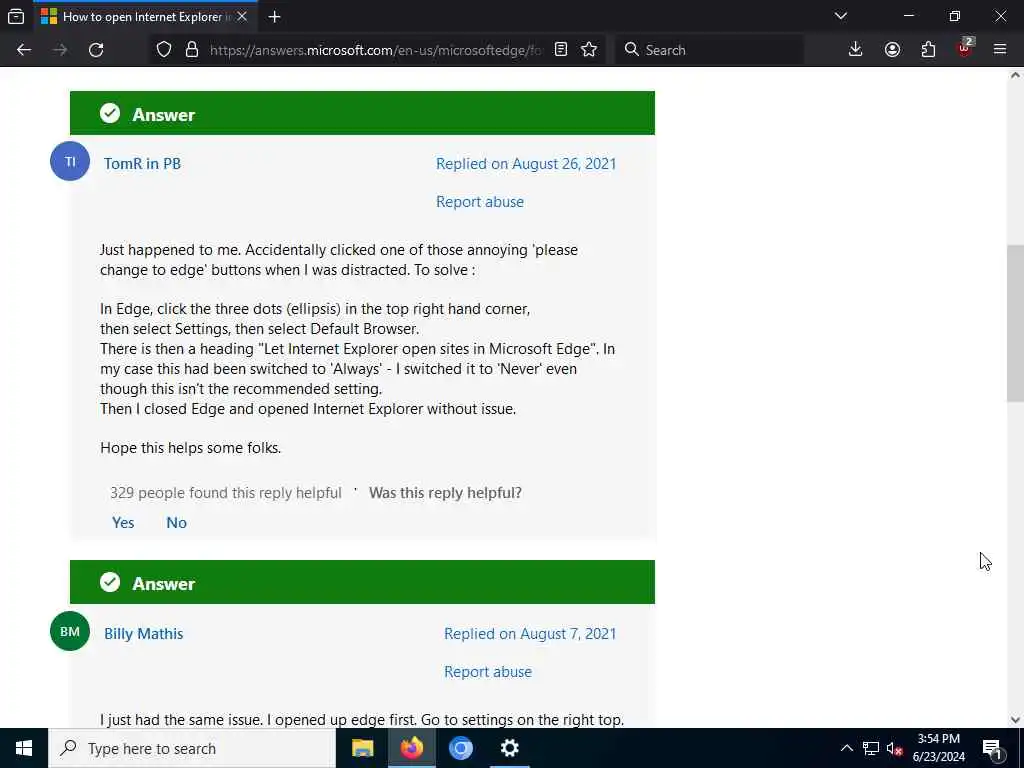Click taskbar 'Type here to search' box

point(192,748)
